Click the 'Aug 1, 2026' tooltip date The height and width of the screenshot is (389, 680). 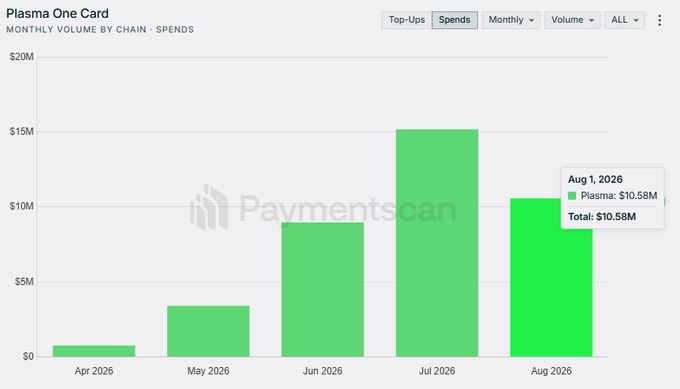pyautogui.click(x=595, y=179)
